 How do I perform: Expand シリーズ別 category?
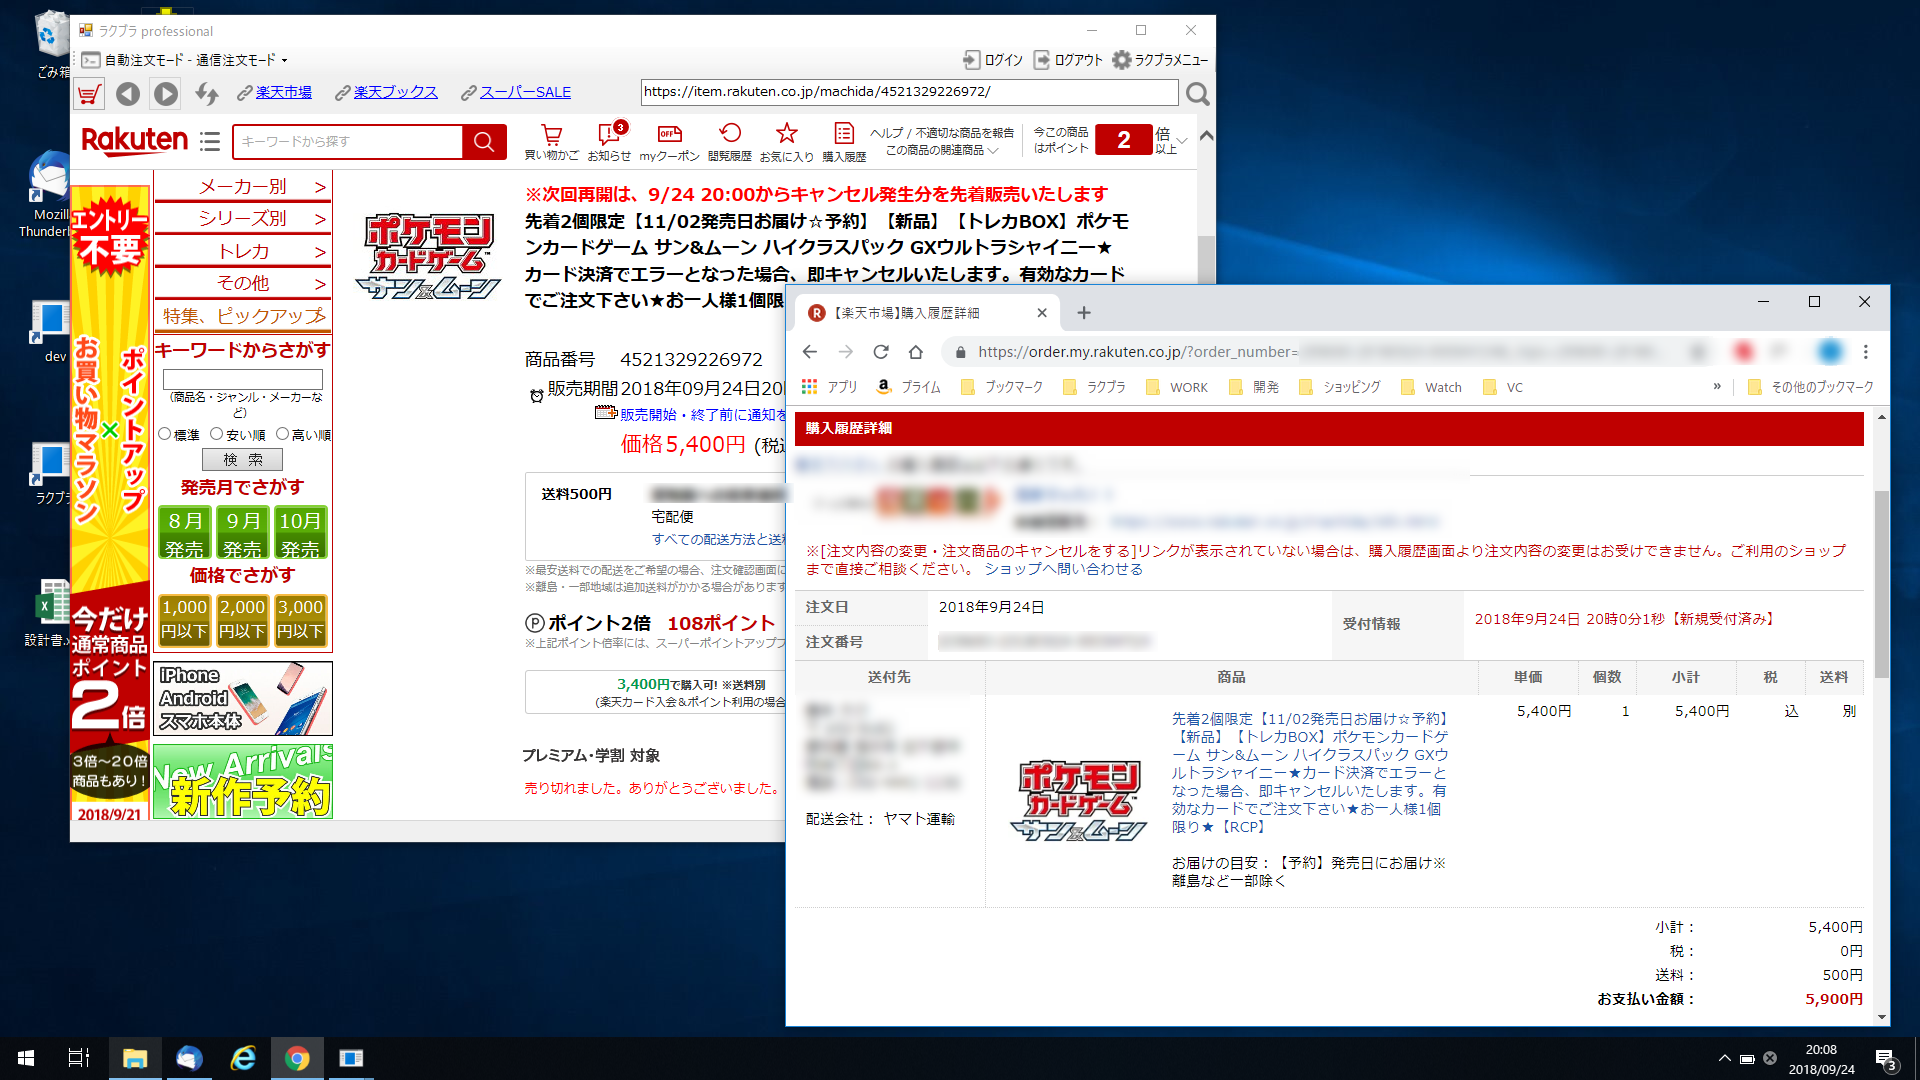(243, 218)
